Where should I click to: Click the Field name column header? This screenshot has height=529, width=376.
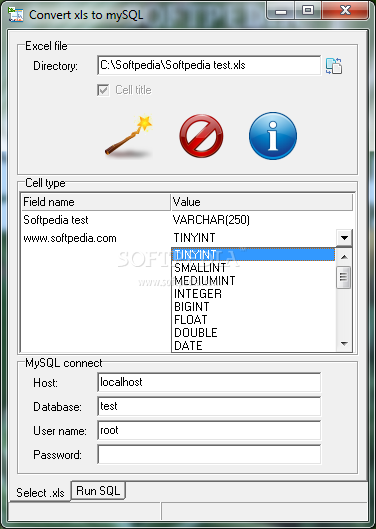tap(96, 202)
